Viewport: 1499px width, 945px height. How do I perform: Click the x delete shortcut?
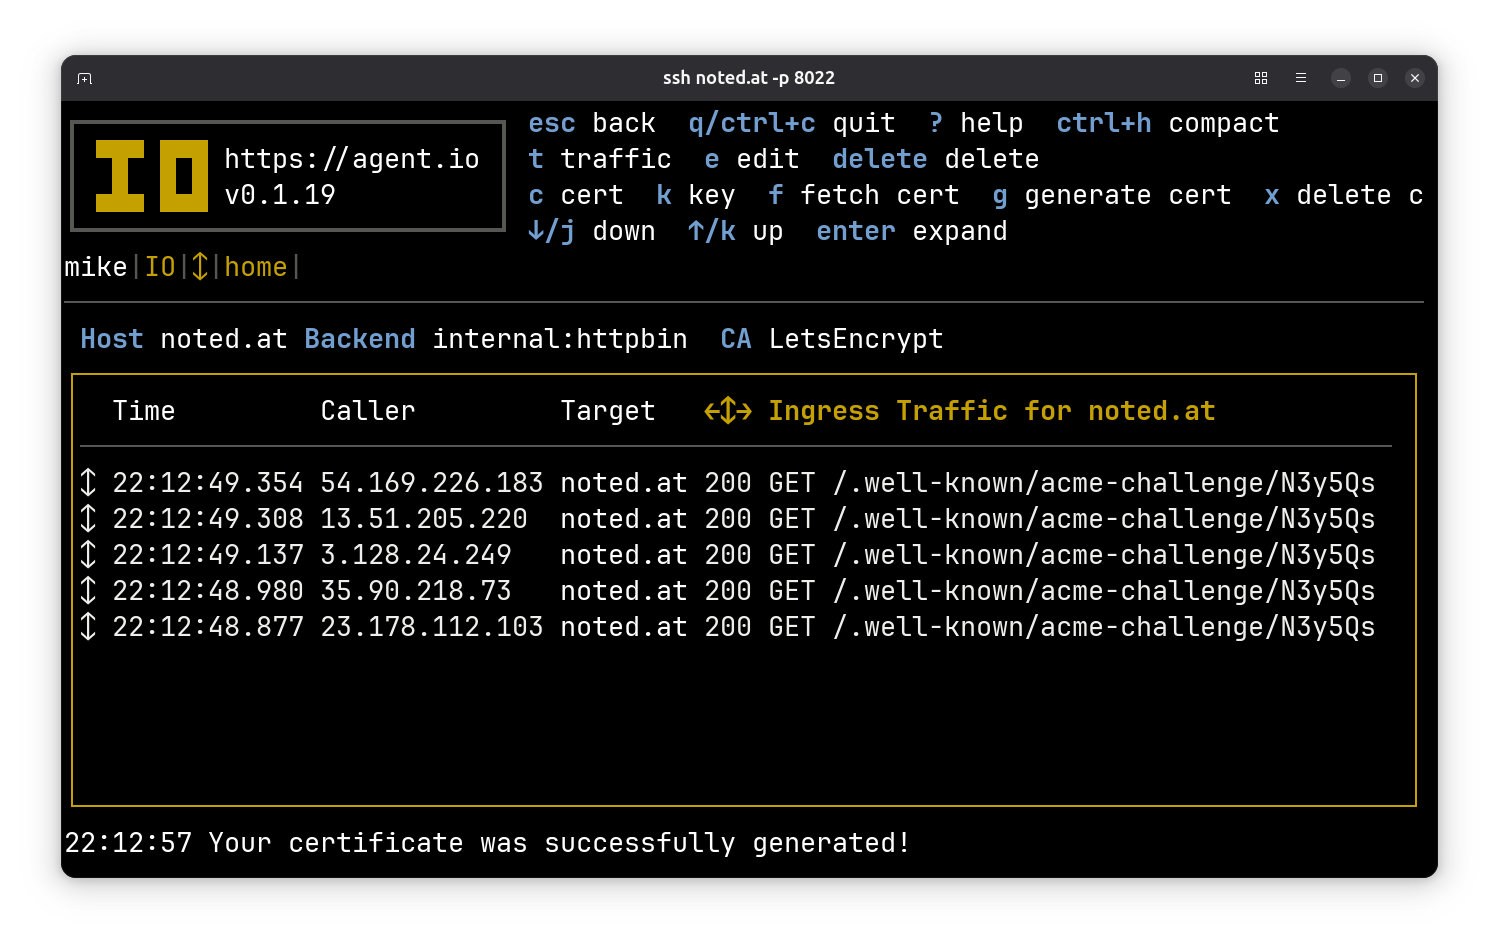[x=1344, y=195]
